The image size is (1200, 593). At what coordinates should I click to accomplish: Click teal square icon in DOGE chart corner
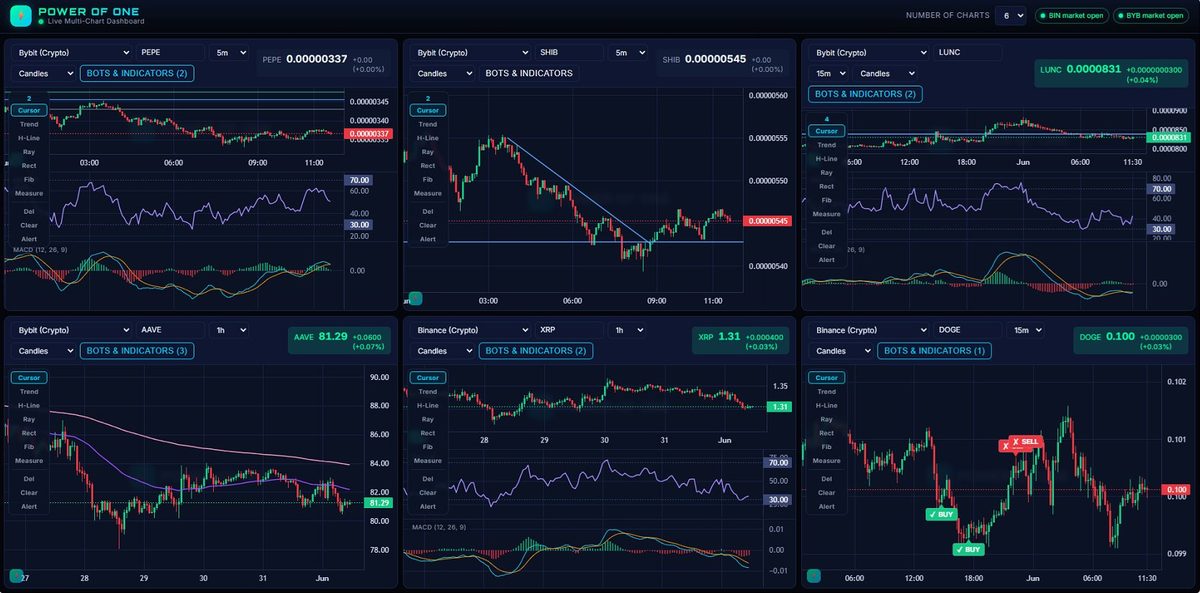(x=814, y=576)
